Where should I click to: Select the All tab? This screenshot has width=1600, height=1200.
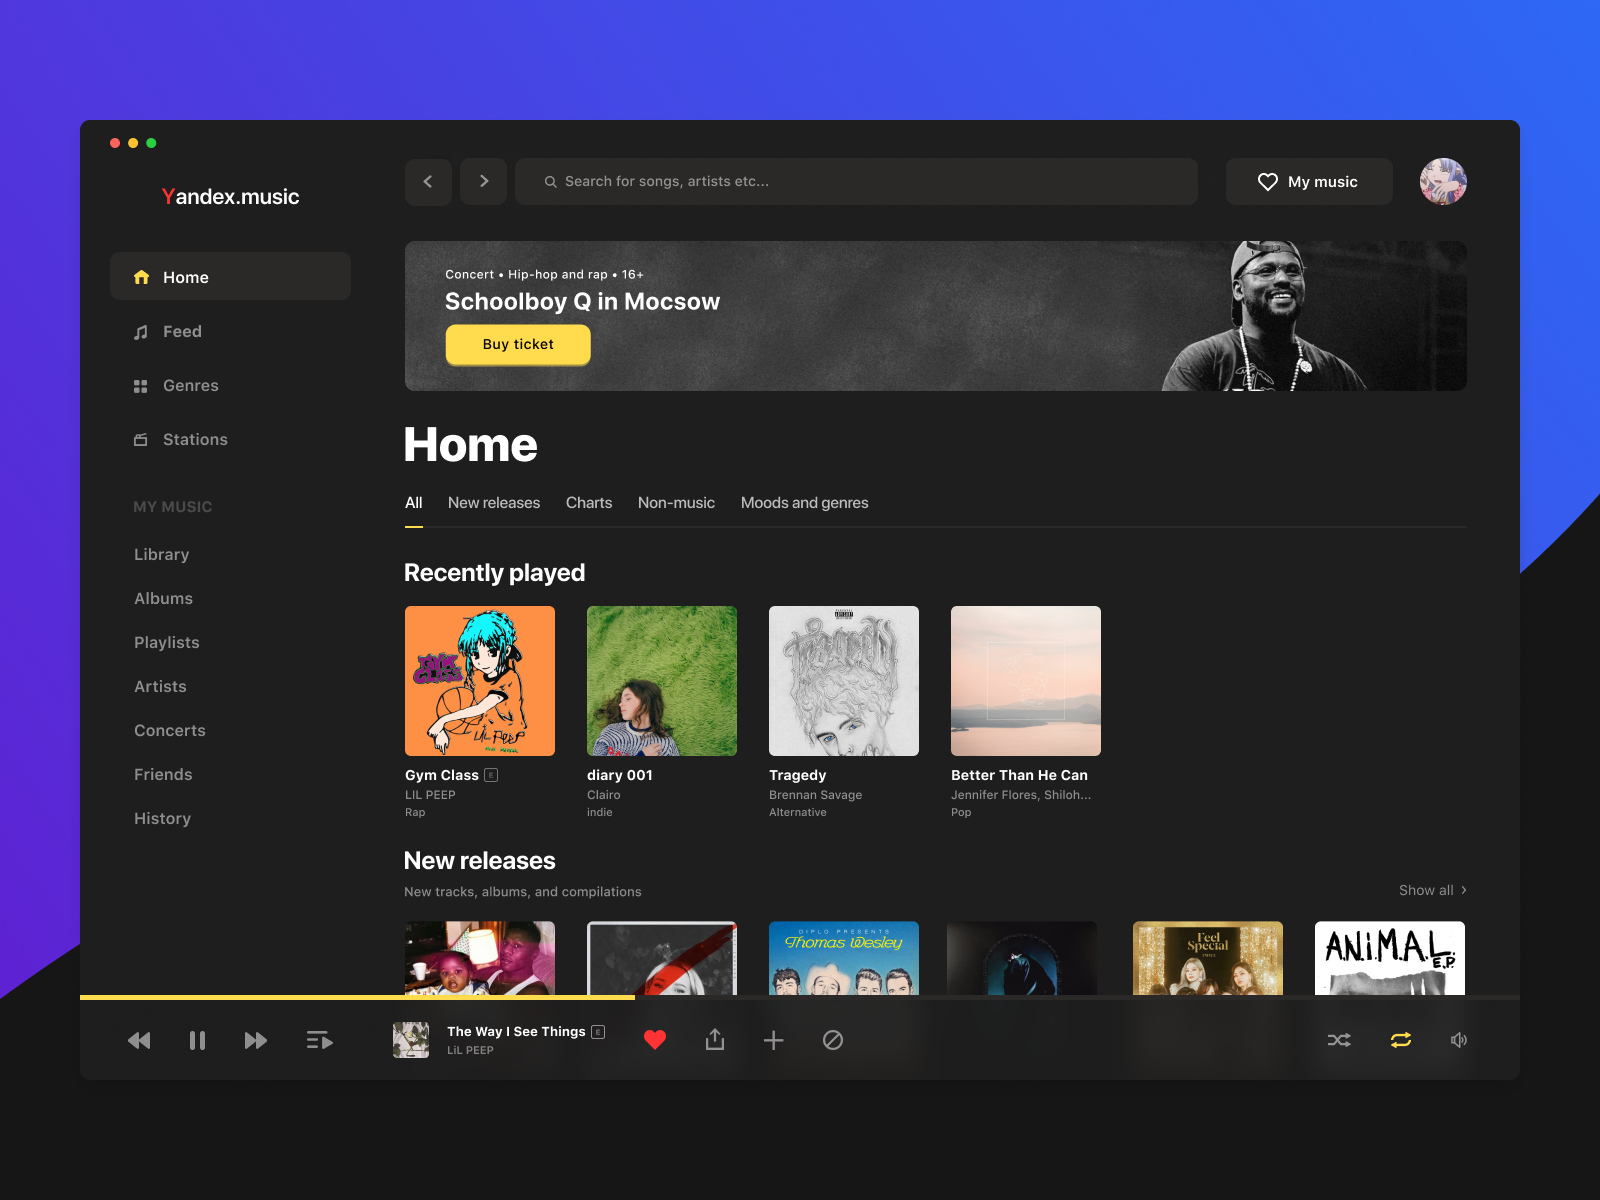coord(413,503)
